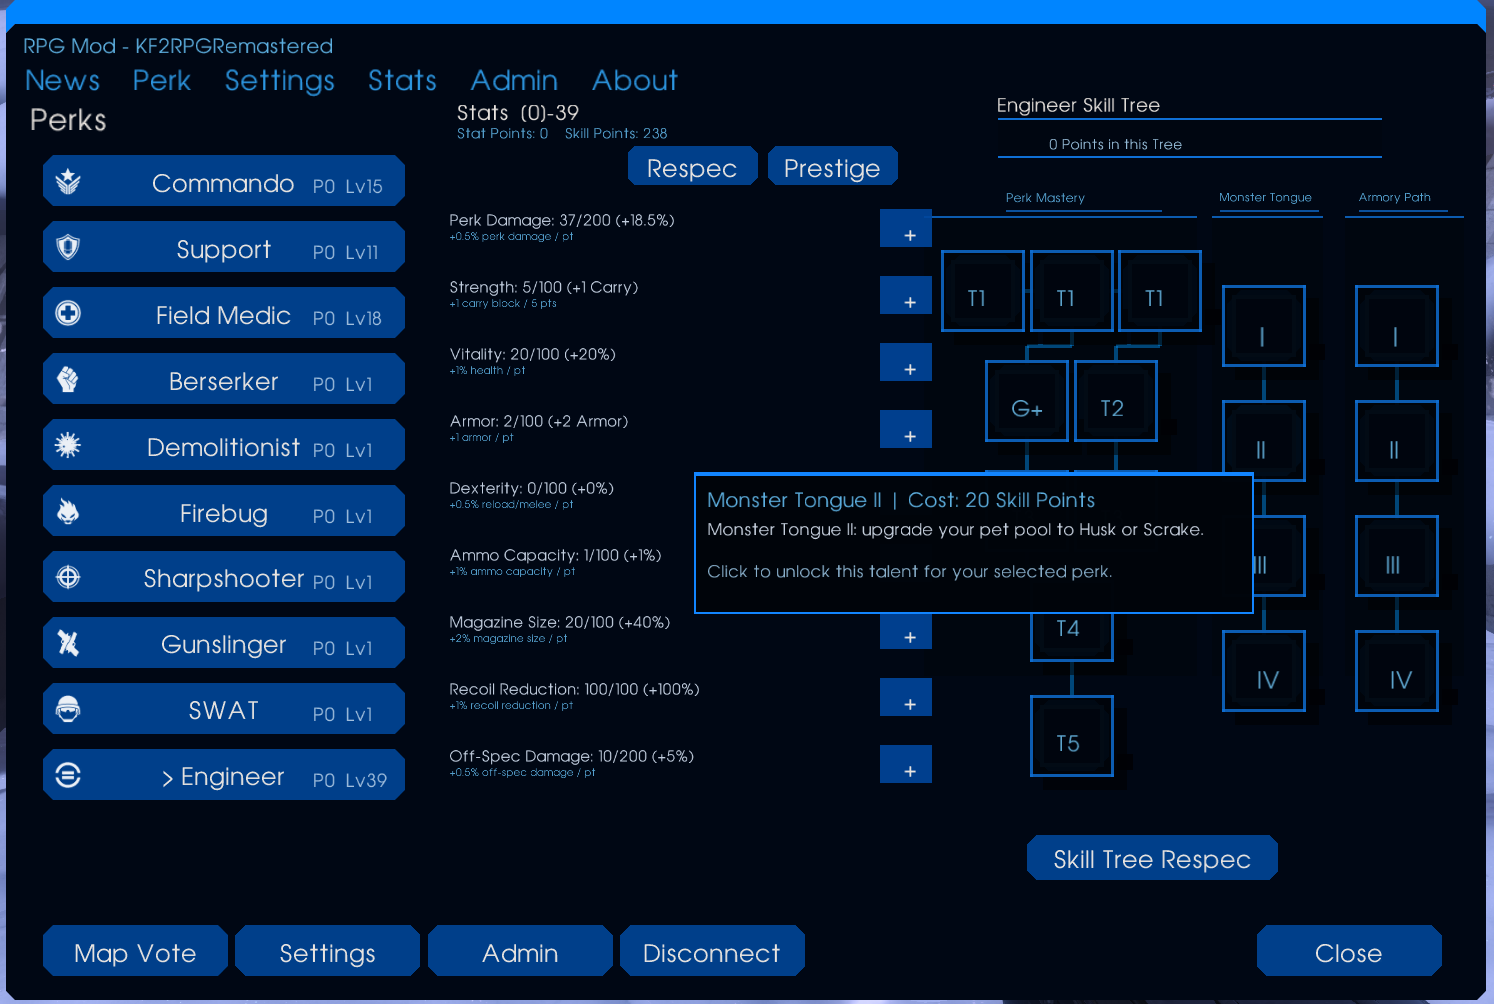Screen dimensions: 1494x1004
Task: Select the Field Medic perk row
Action: point(224,313)
